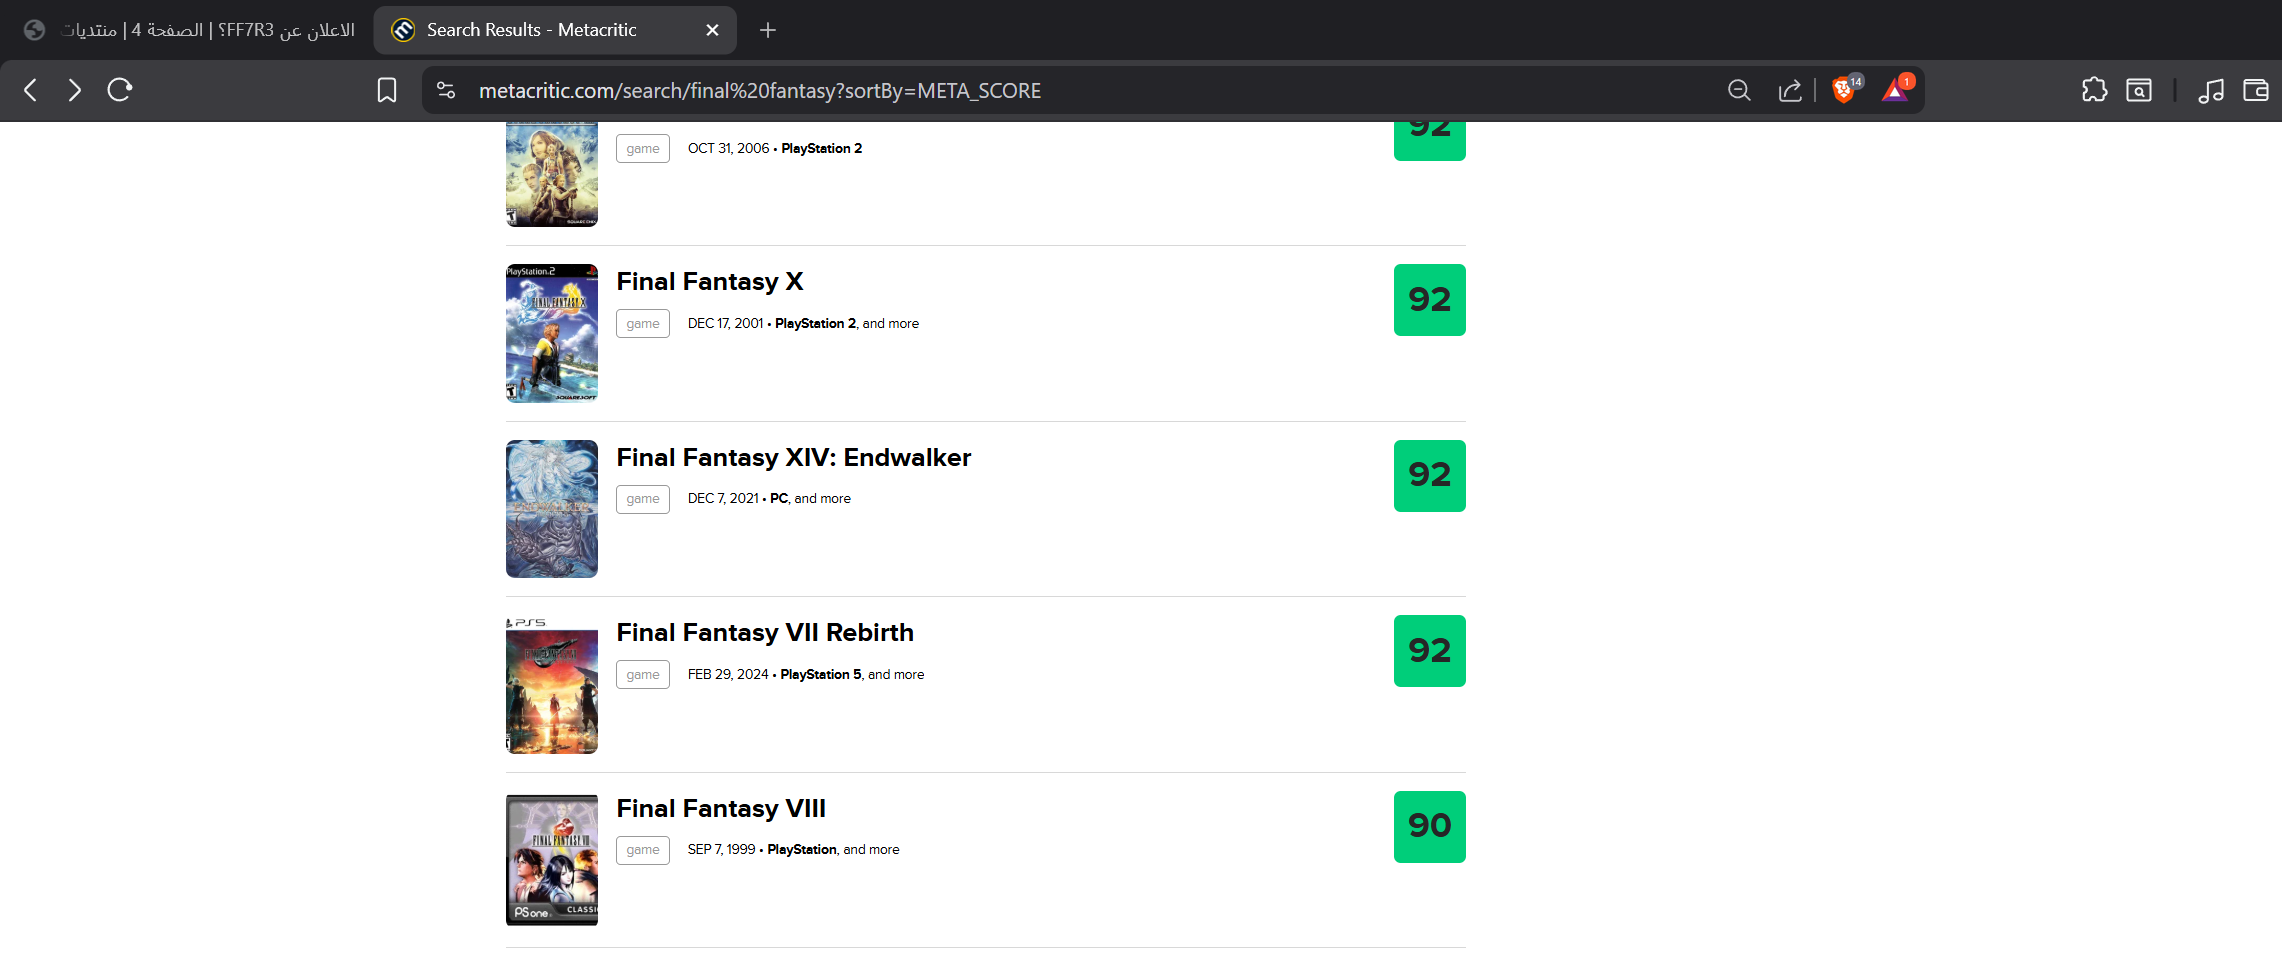Image resolution: width=2282 pixels, height=962 pixels.
Task: Open the music playlist icon
Action: 2211,90
